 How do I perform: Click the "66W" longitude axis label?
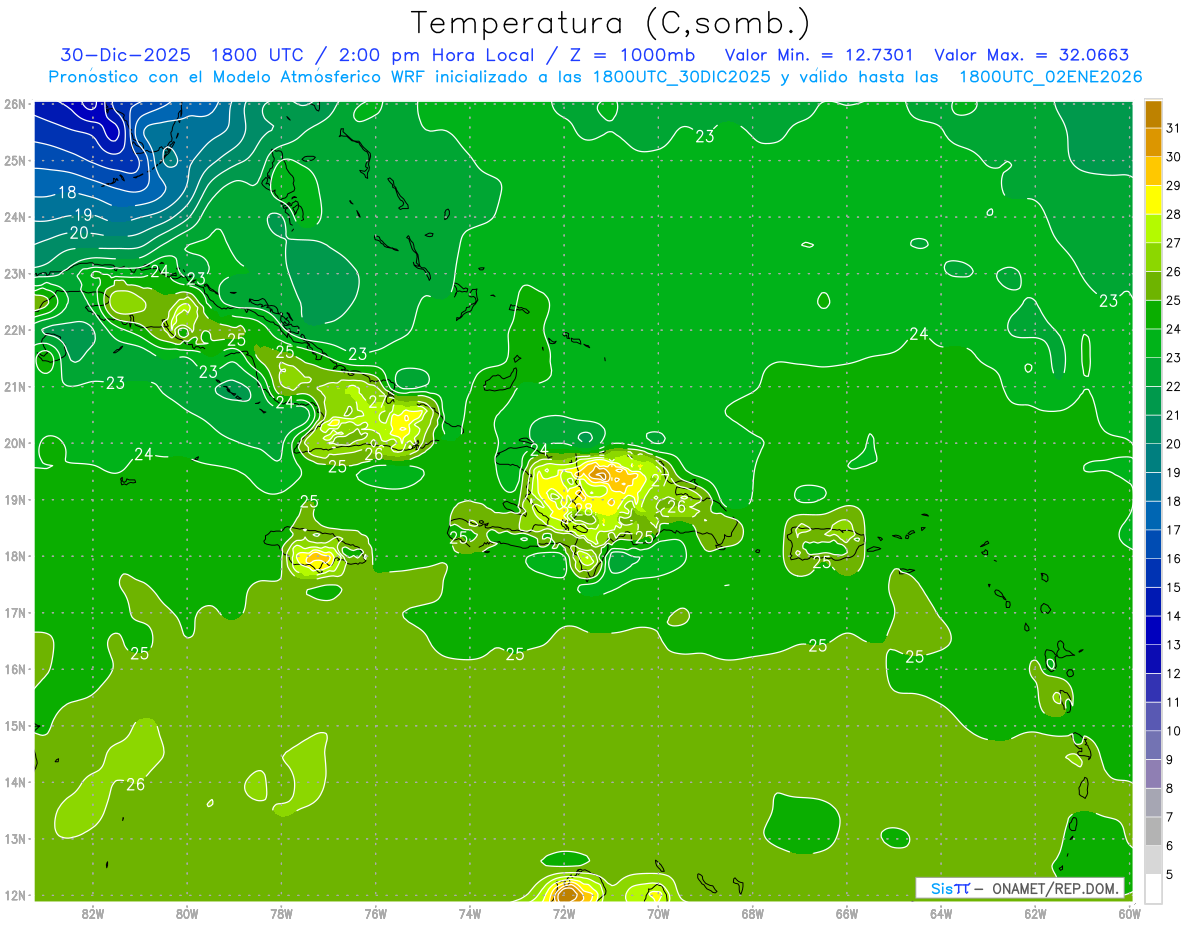pos(846,913)
